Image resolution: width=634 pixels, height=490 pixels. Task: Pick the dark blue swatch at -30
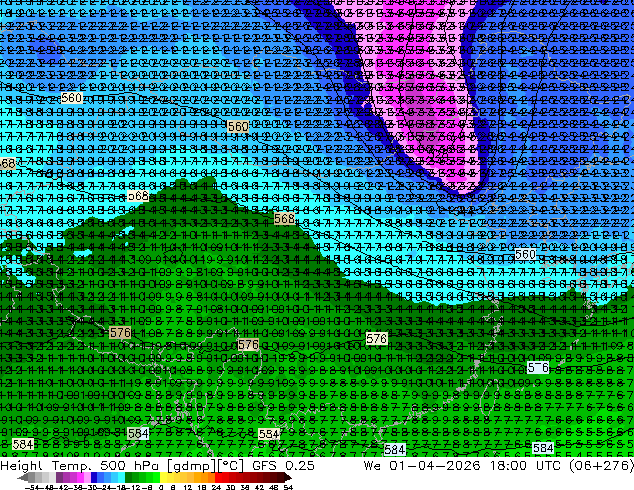tap(94, 477)
